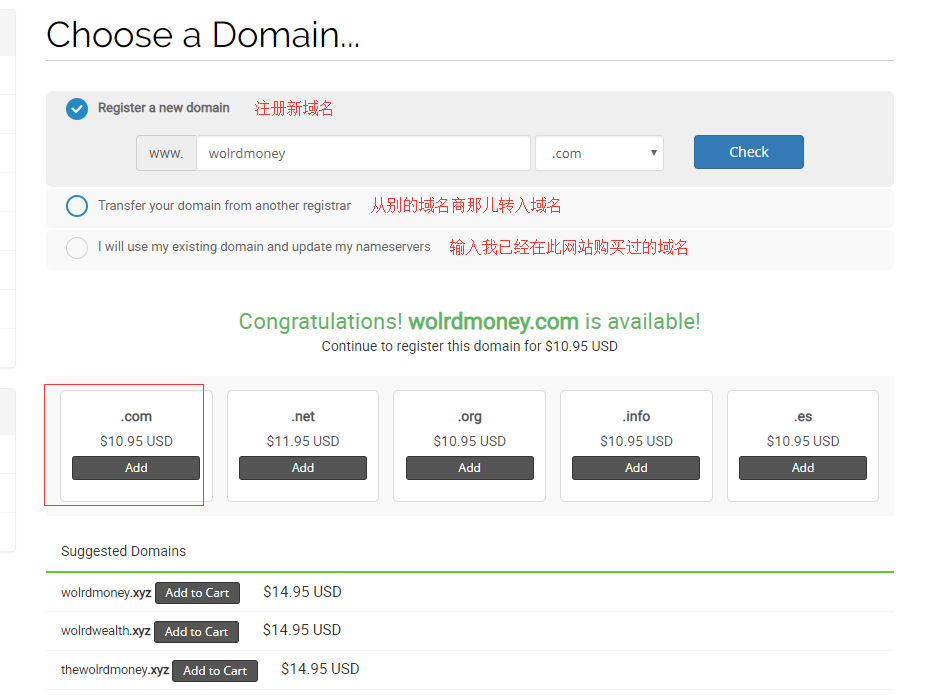Click the green wolrdmoney.com available text
This screenshot has height=695, width=937.
493,322
